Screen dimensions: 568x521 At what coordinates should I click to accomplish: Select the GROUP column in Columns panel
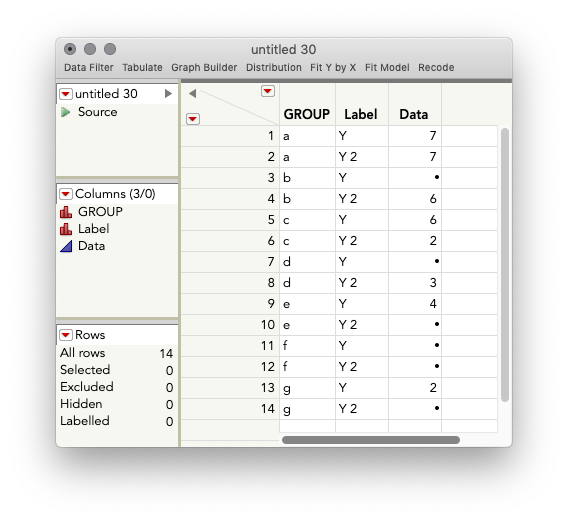(100, 212)
